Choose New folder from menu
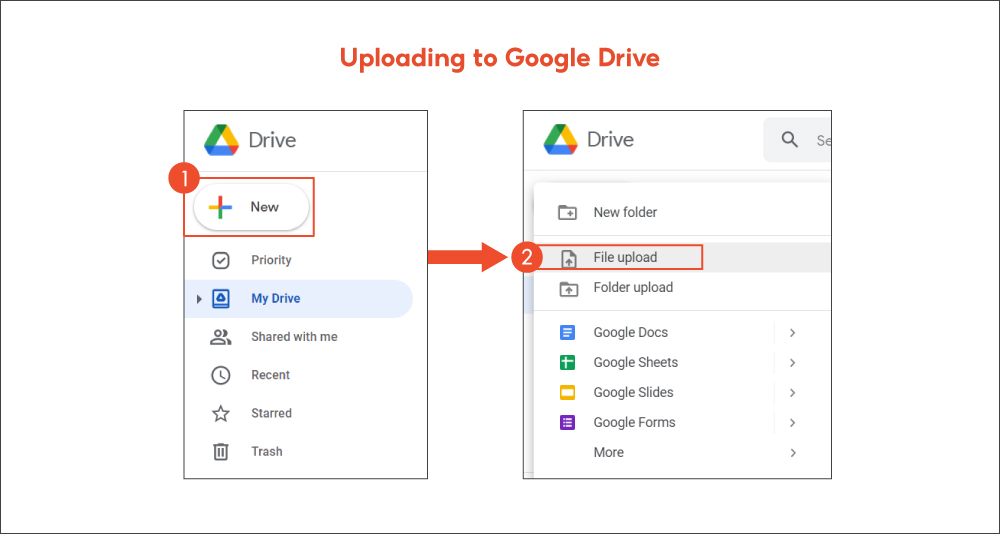This screenshot has height=534, width=1000. point(625,212)
